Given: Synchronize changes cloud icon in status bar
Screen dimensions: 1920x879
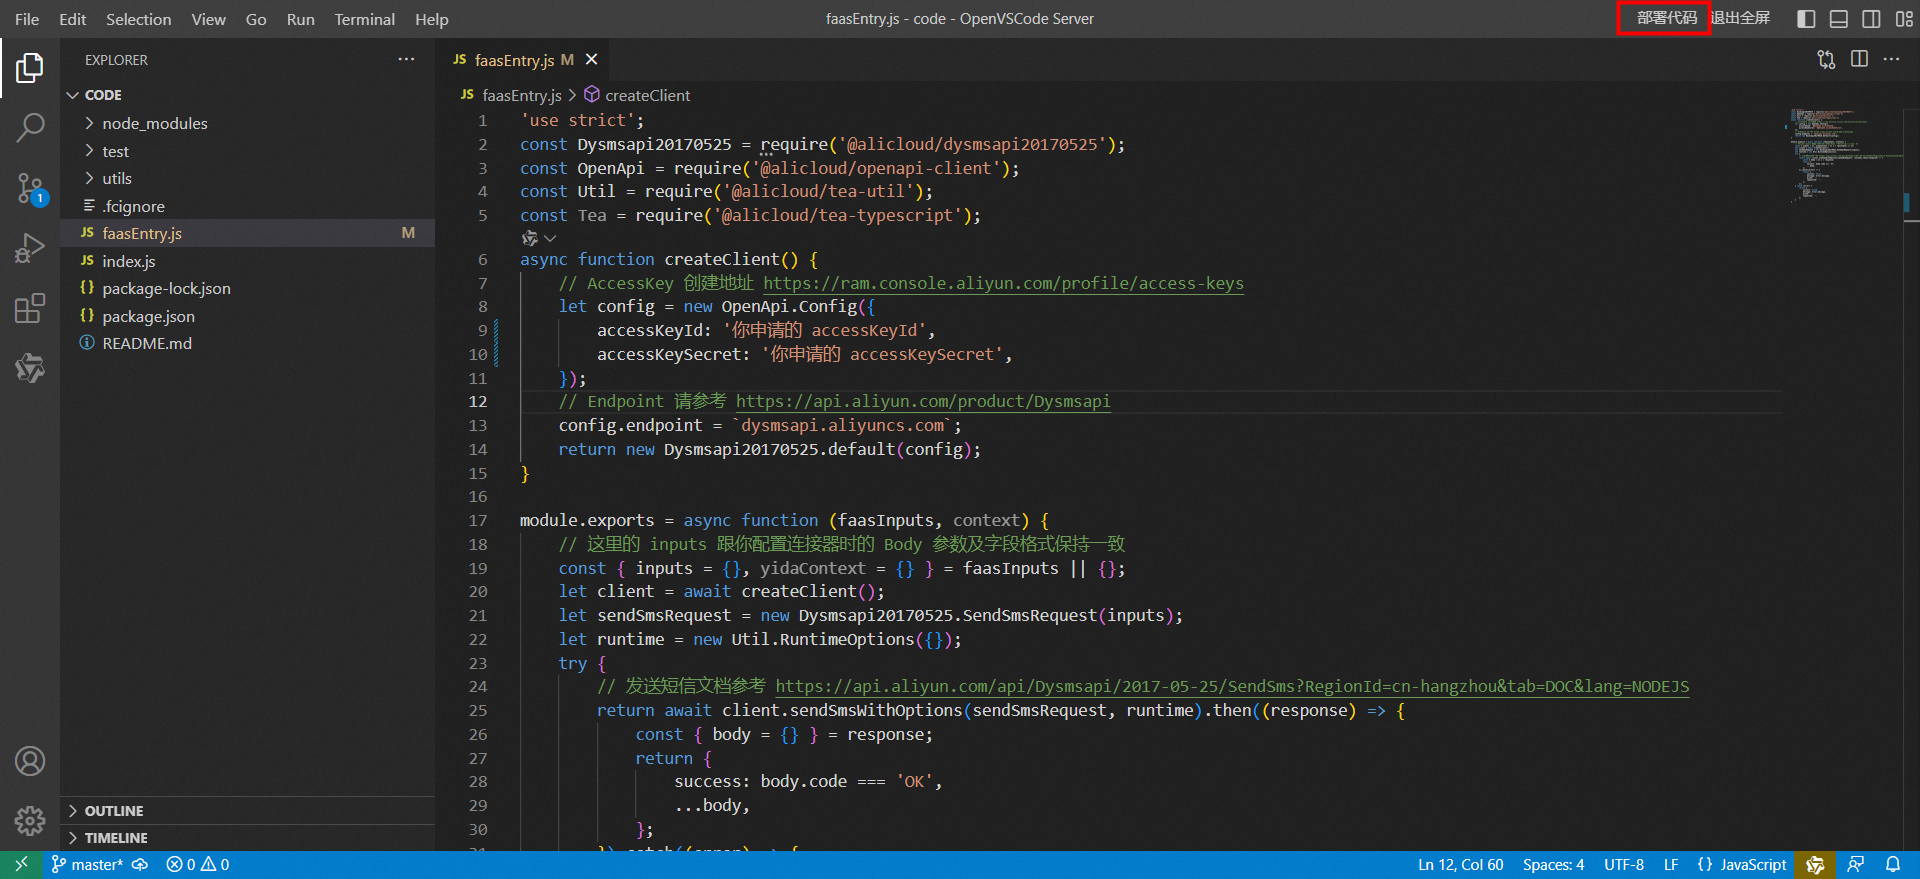Looking at the screenshot, I should point(140,865).
